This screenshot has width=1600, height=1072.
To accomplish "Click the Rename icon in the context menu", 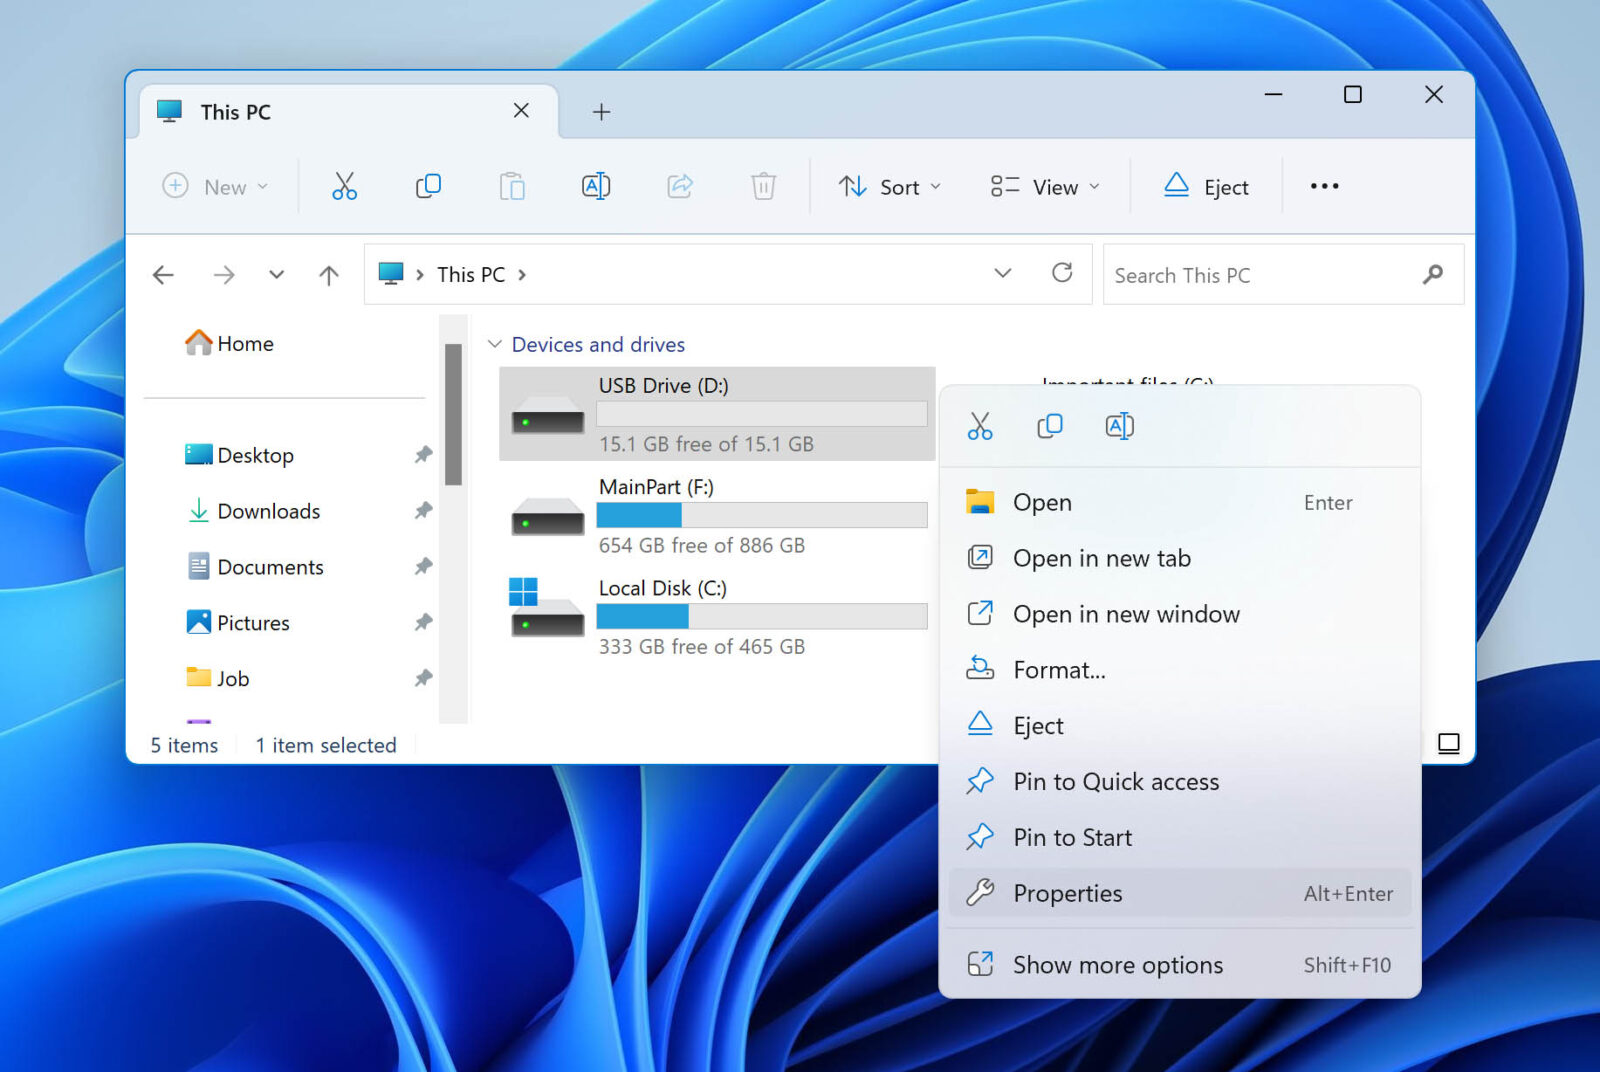I will click(1118, 426).
